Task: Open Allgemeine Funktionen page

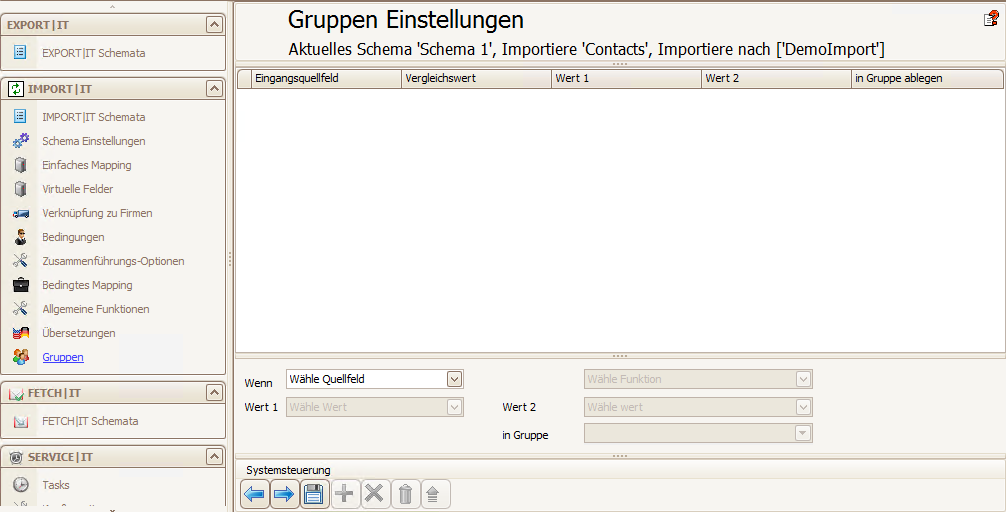Action: point(96,309)
